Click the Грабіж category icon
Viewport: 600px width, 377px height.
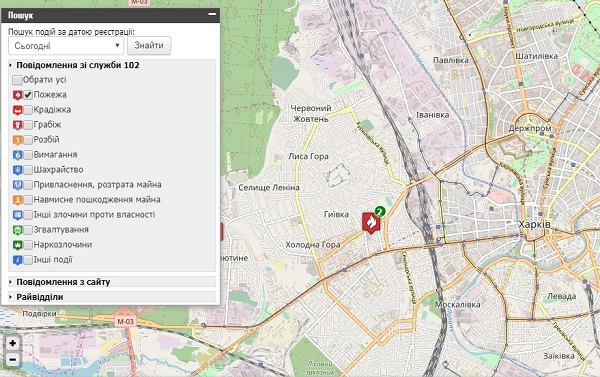18,125
